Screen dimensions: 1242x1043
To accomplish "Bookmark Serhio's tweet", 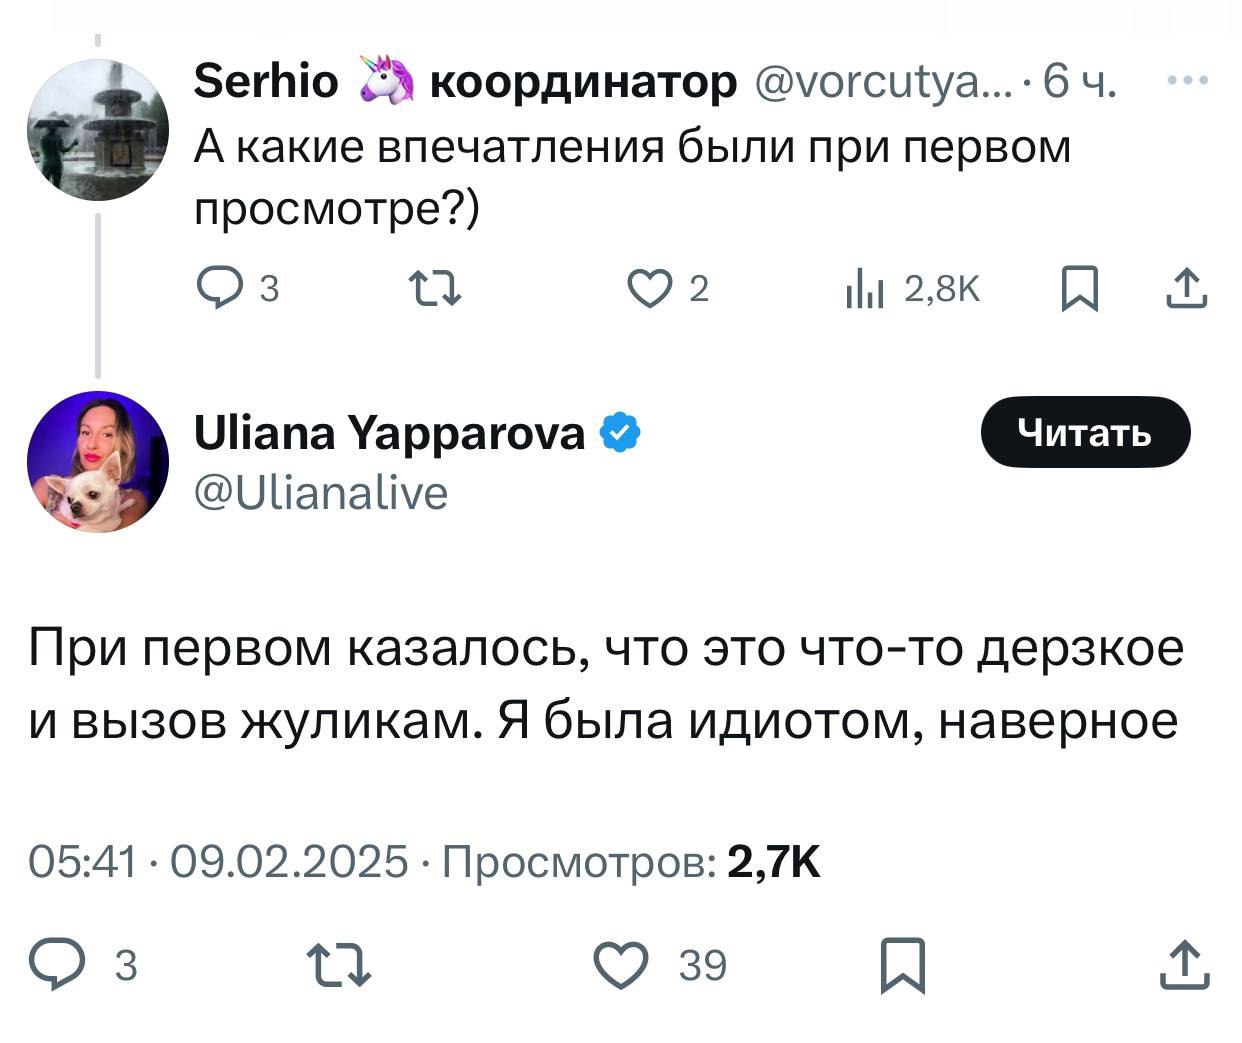I will [x=1079, y=290].
